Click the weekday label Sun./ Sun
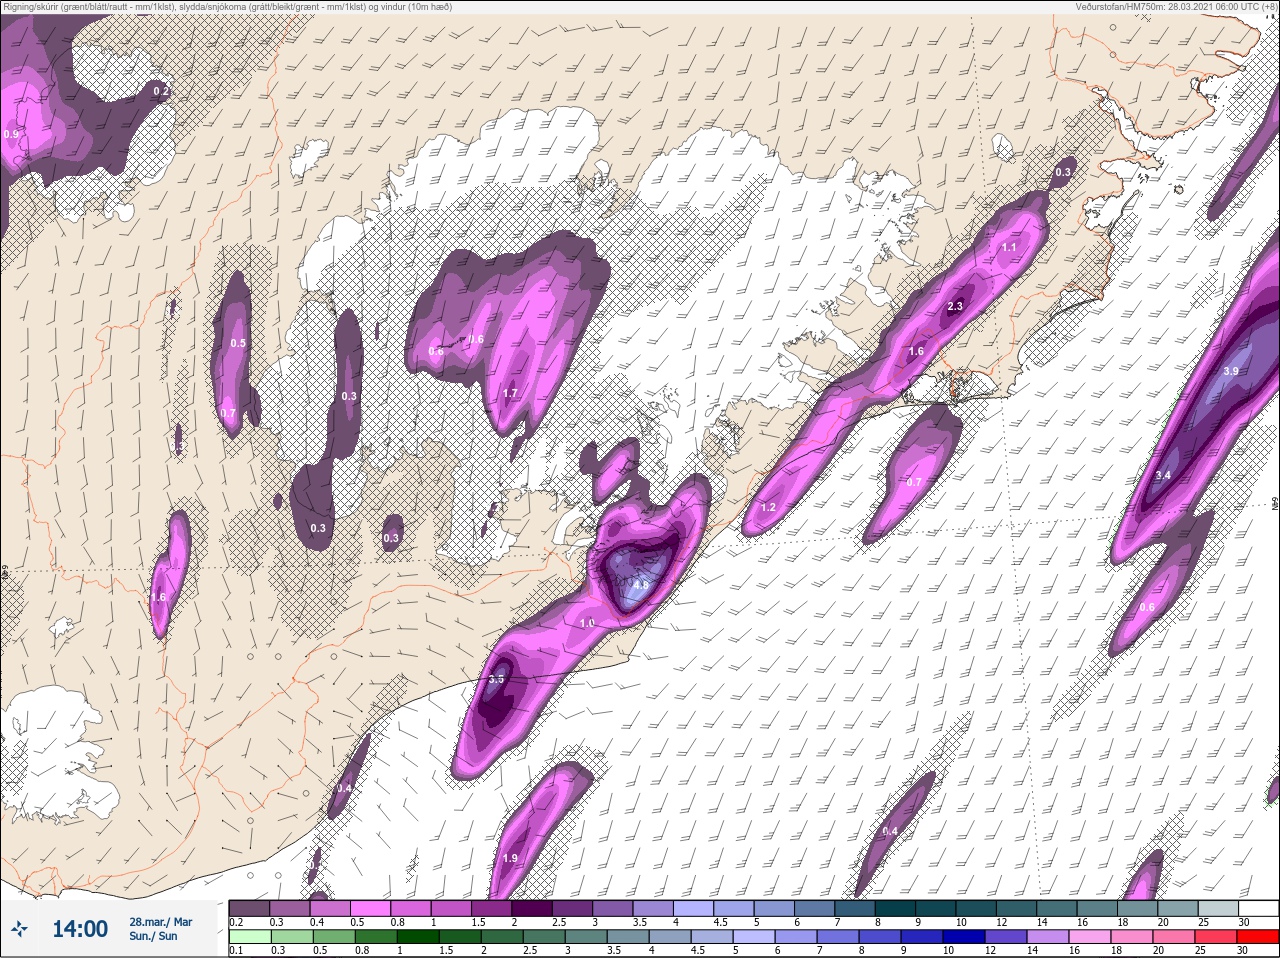Viewport: 1280px width, 958px height. click(x=153, y=936)
